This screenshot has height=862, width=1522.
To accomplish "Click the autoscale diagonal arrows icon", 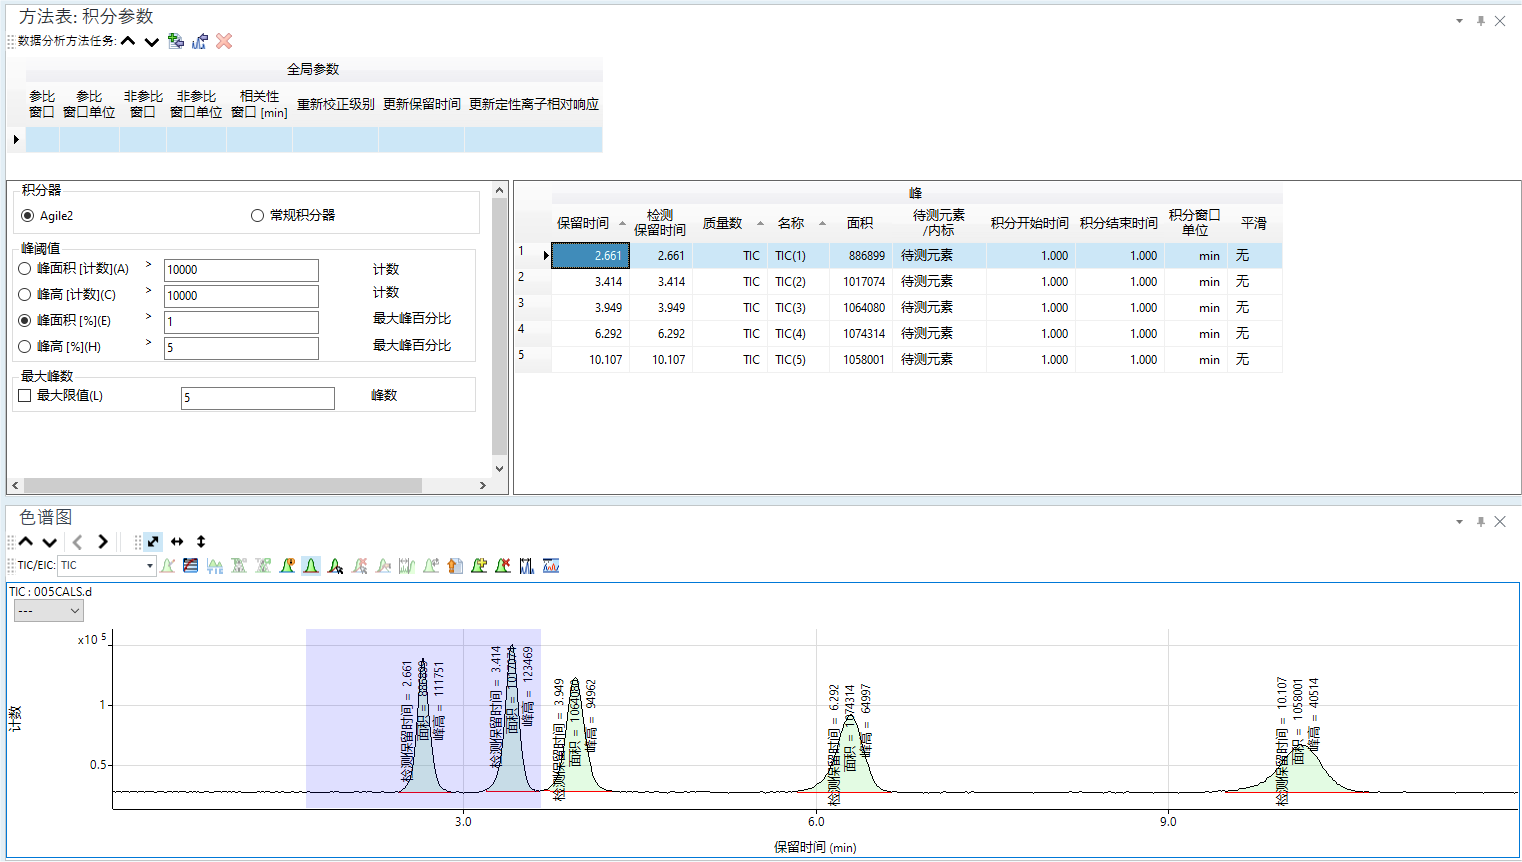I will tap(153, 542).
